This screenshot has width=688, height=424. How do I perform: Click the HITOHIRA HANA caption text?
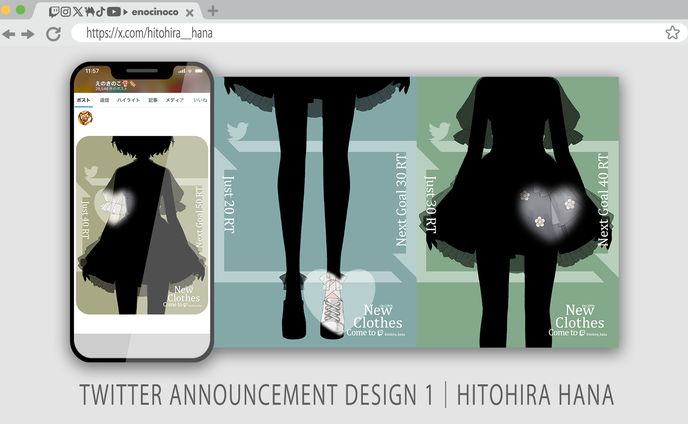(535, 395)
